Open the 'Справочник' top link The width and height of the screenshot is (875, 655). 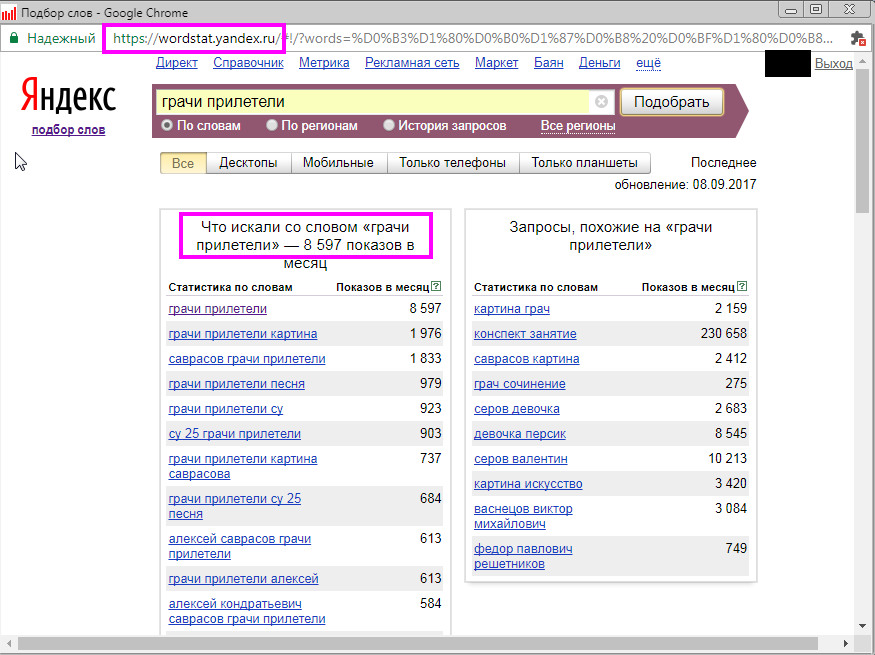[x=248, y=62]
